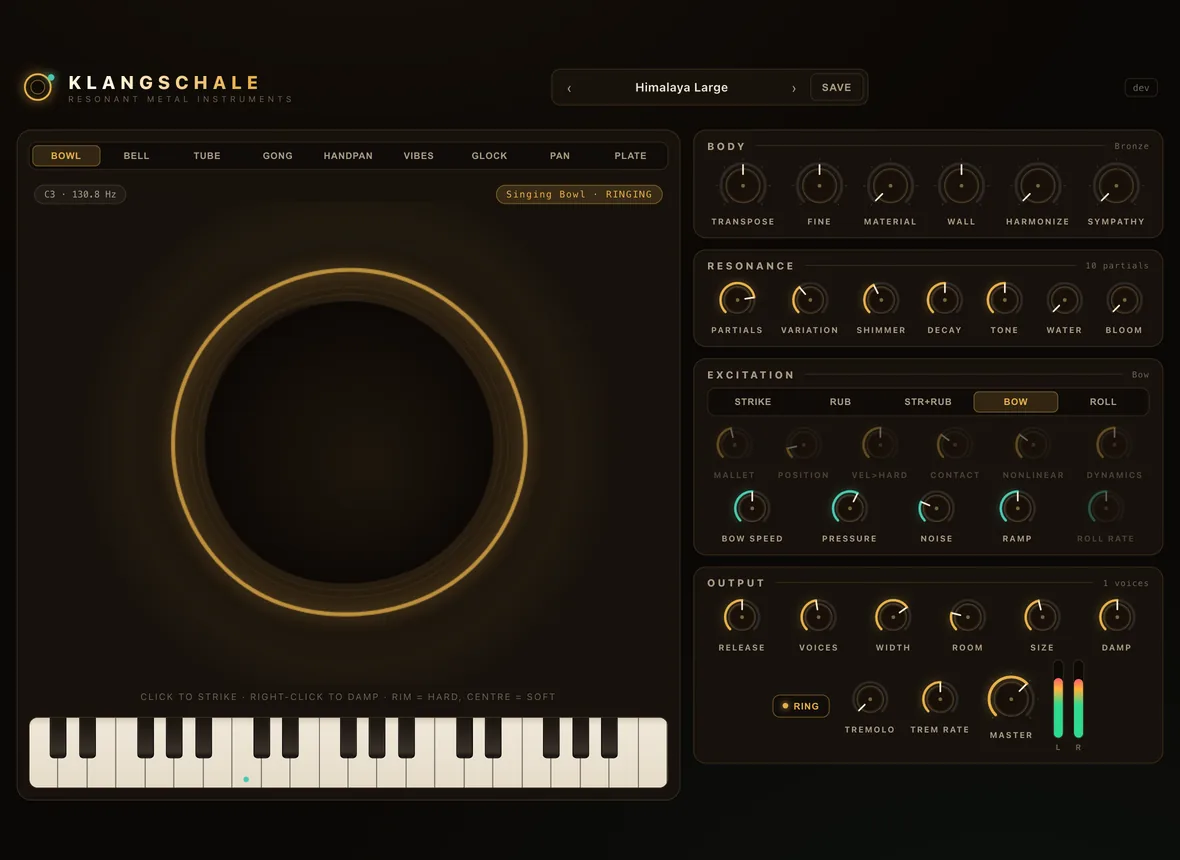Click the DAMP knob
1180x860 pixels.
click(x=1116, y=617)
